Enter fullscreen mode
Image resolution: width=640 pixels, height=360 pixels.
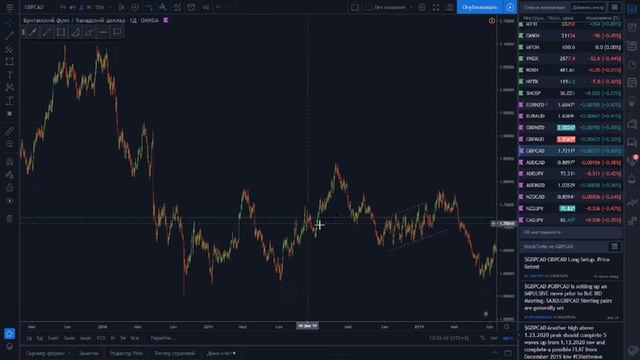[436, 7]
